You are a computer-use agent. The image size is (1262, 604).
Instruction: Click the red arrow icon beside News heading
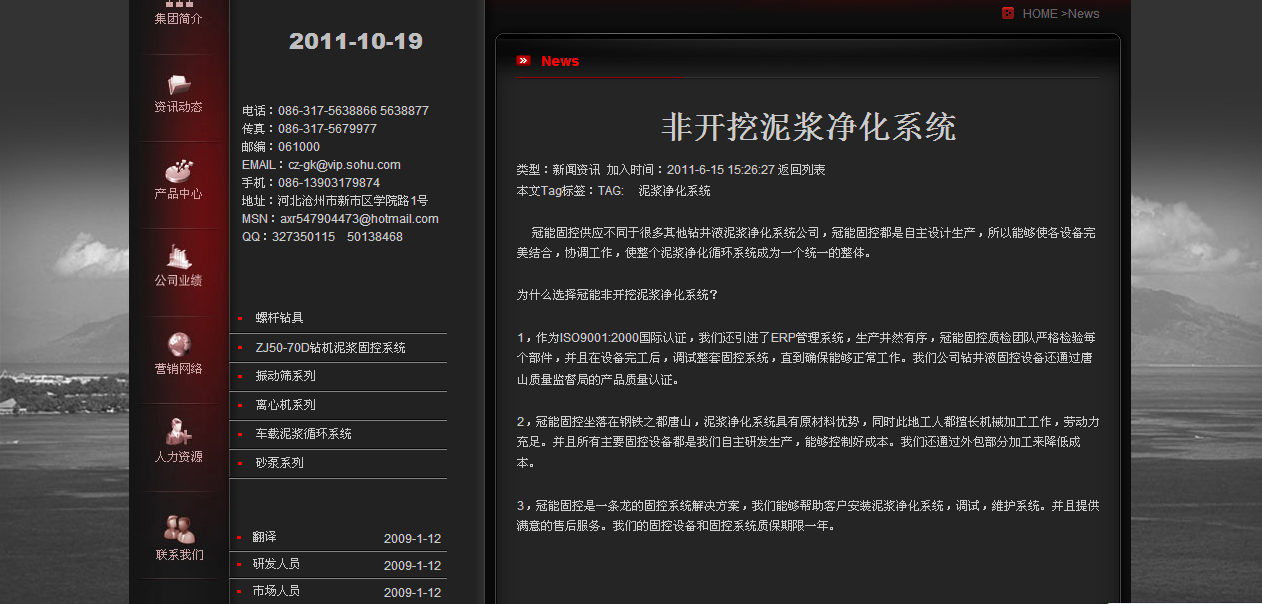(x=523, y=61)
